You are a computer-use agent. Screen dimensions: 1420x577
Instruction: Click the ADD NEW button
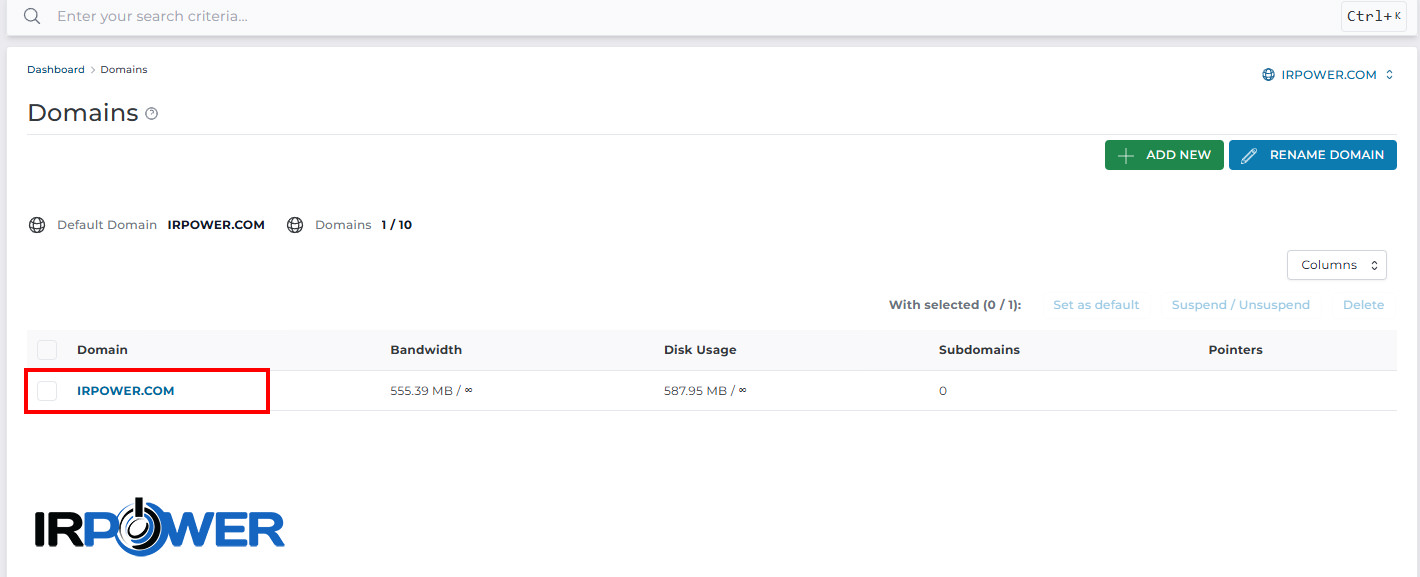click(x=1164, y=155)
